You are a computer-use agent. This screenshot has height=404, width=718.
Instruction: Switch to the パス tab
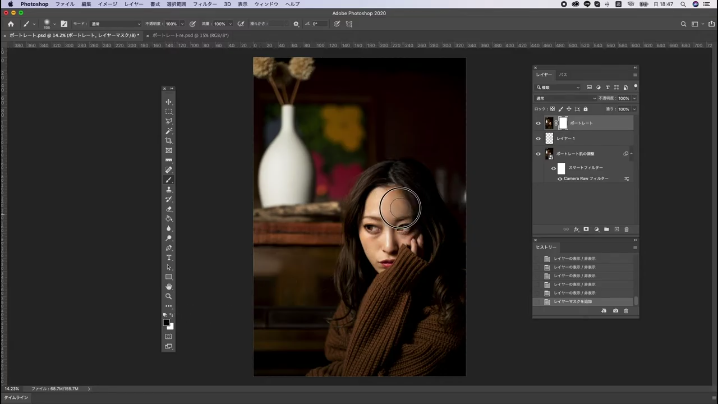tap(563, 75)
